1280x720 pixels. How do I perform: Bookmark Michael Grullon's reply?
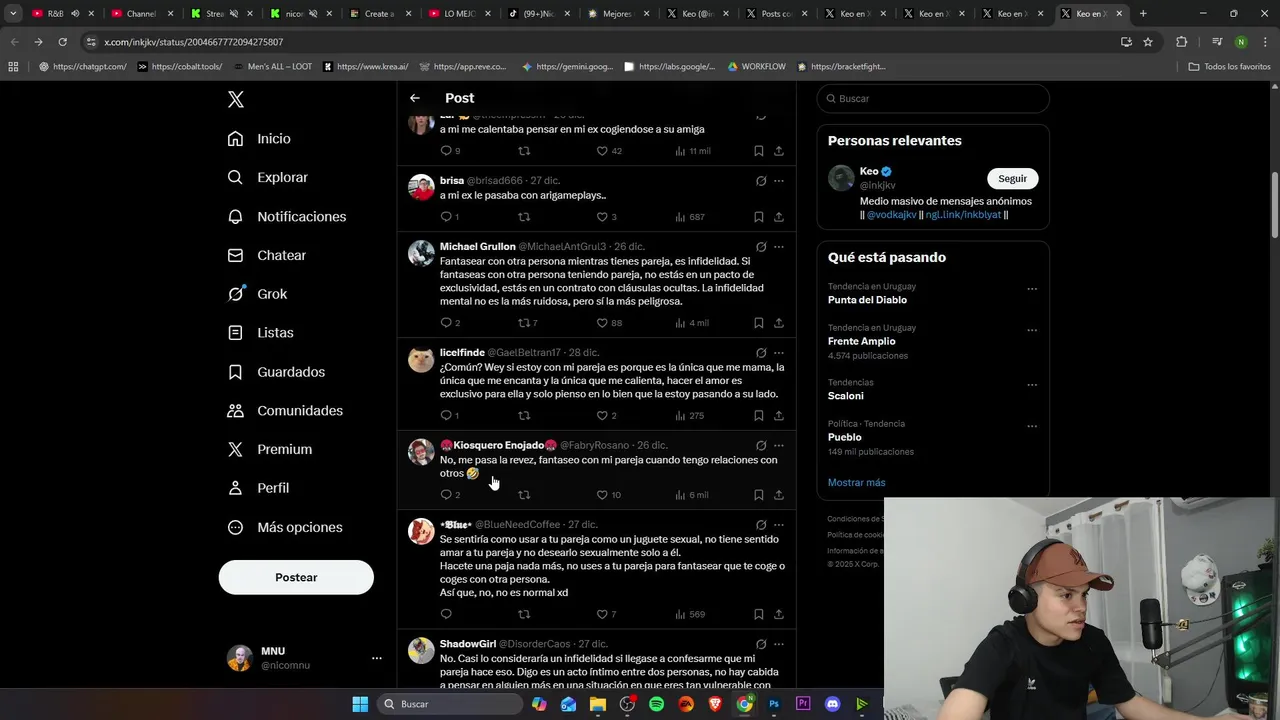click(759, 323)
